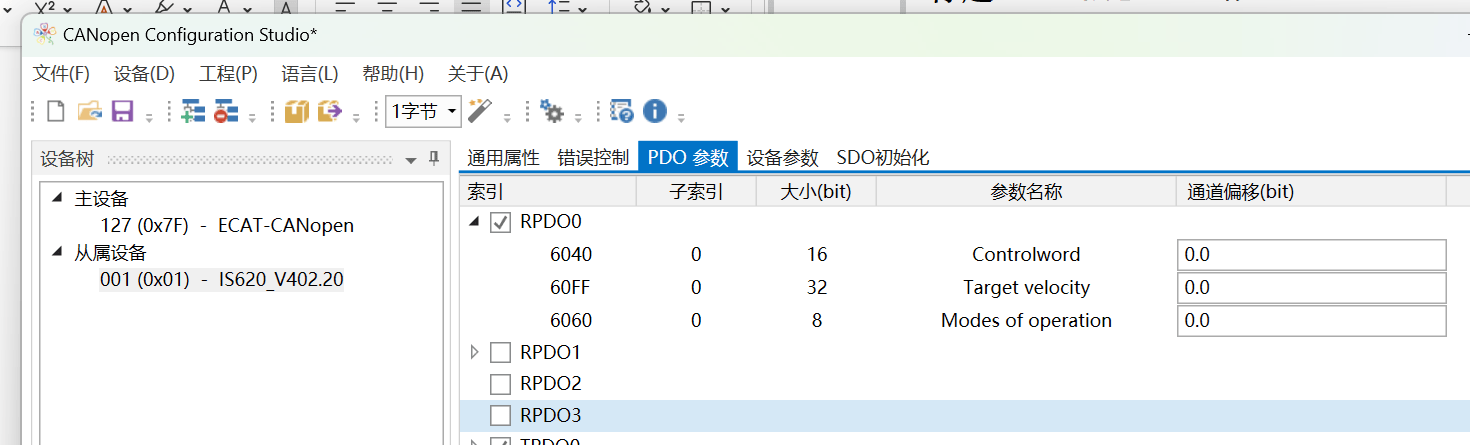Open the 关于(A) menu

478,74
